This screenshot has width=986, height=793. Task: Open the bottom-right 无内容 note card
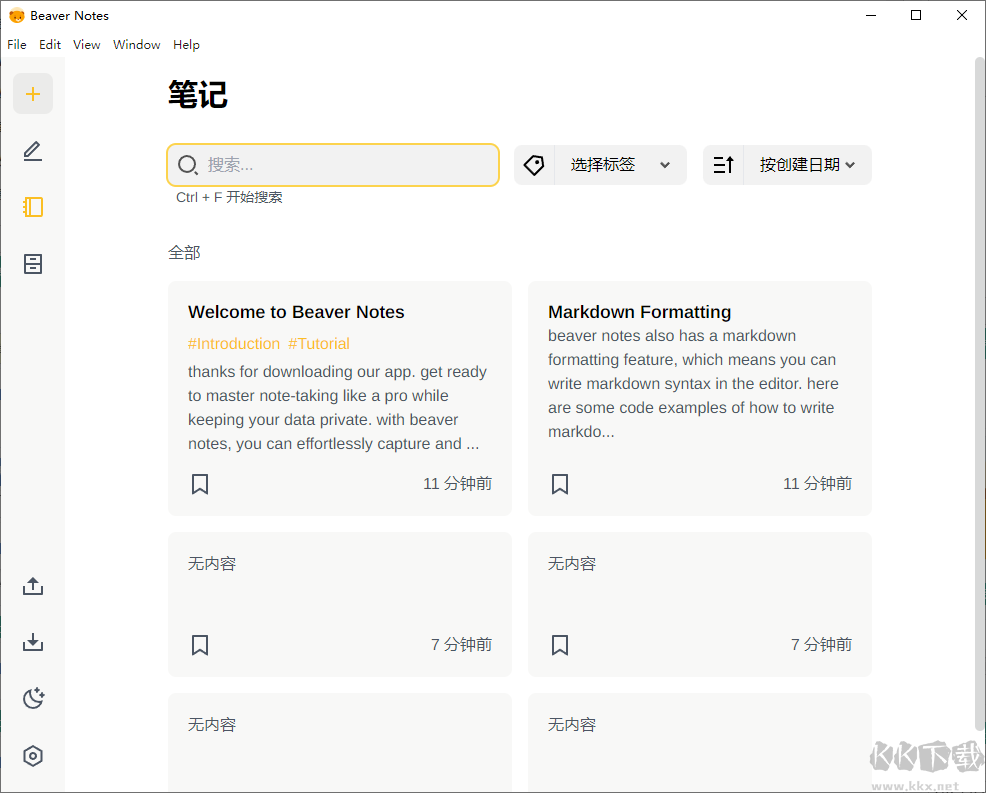pyautogui.click(x=700, y=742)
